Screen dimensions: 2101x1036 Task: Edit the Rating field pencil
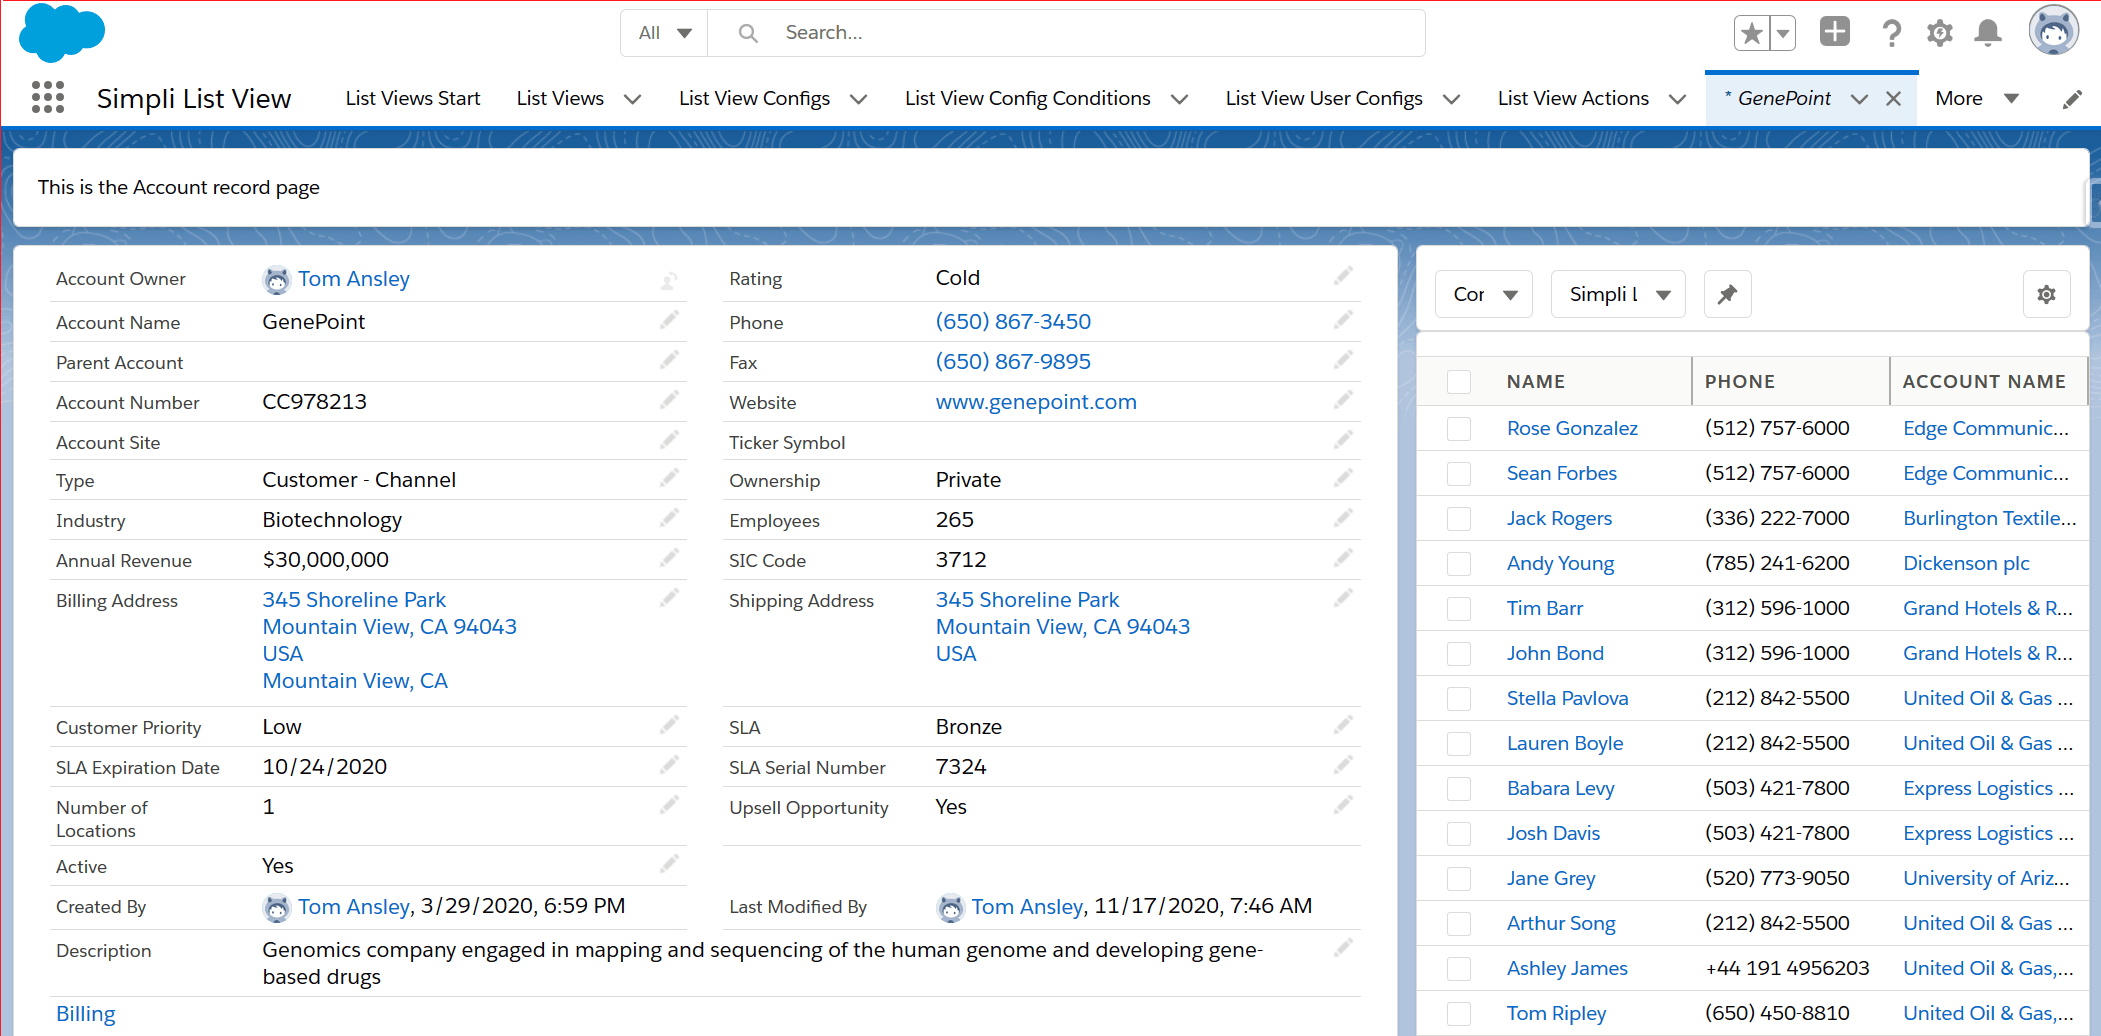[1343, 276]
